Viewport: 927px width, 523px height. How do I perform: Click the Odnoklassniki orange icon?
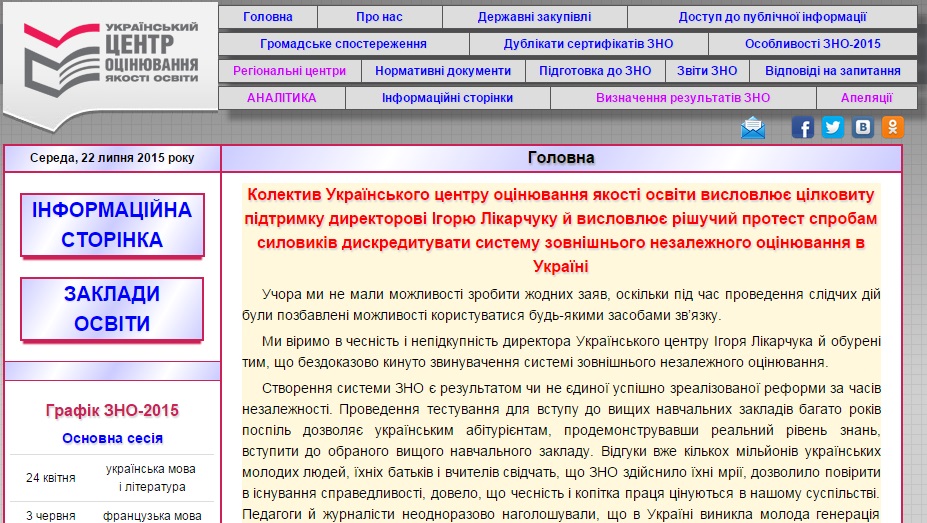[x=892, y=127]
